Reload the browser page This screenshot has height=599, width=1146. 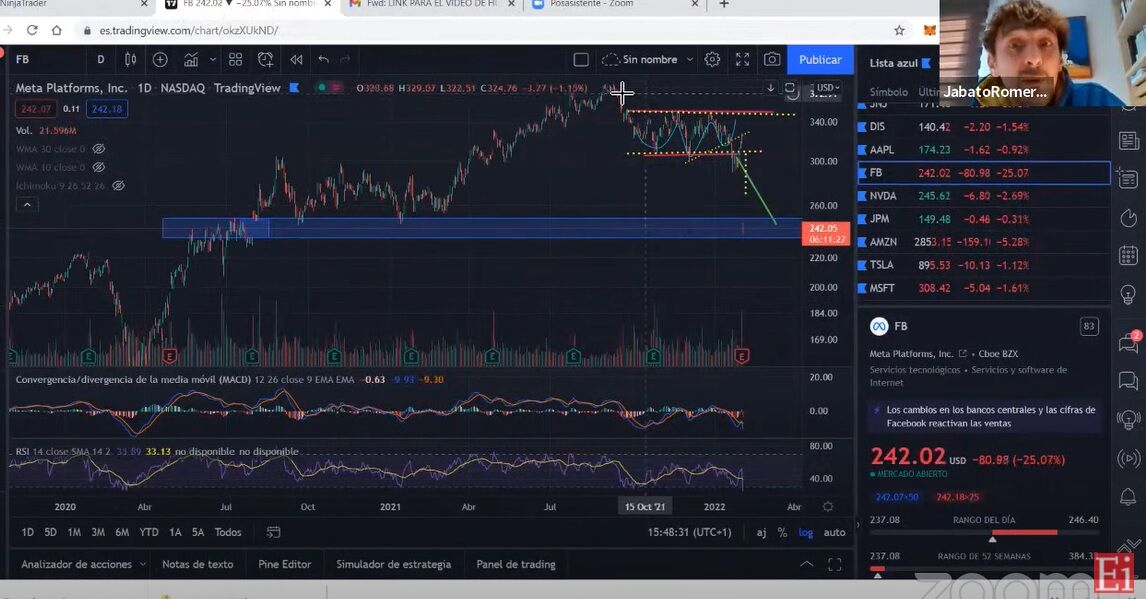(x=31, y=30)
